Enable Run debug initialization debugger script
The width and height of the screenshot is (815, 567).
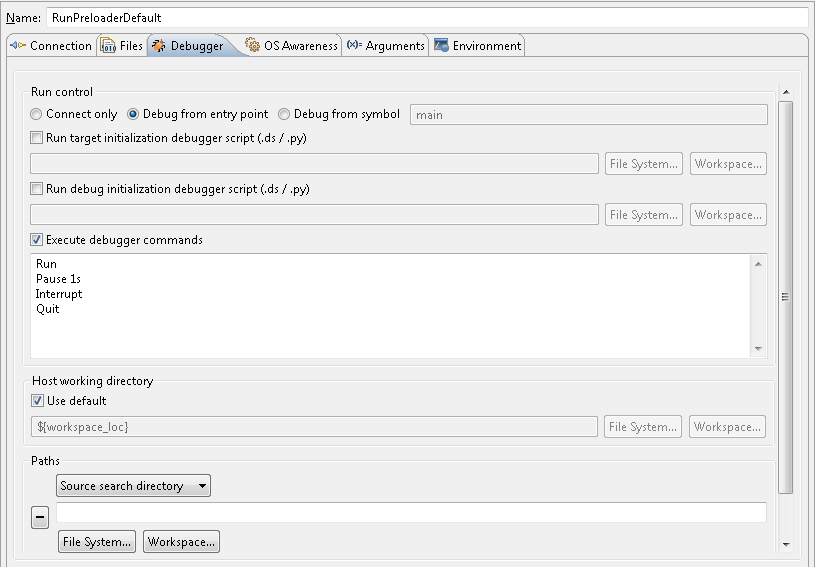(x=36, y=189)
